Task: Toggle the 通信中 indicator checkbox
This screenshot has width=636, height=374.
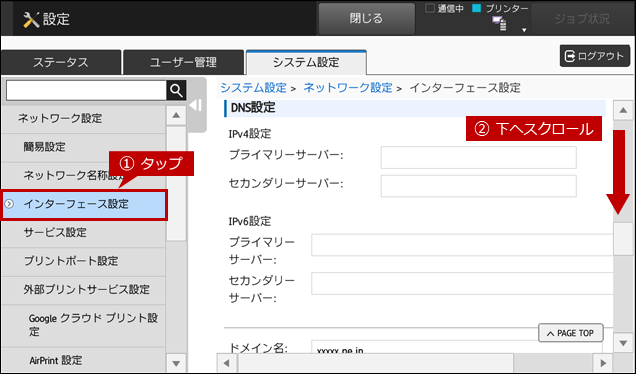Action: tap(430, 8)
